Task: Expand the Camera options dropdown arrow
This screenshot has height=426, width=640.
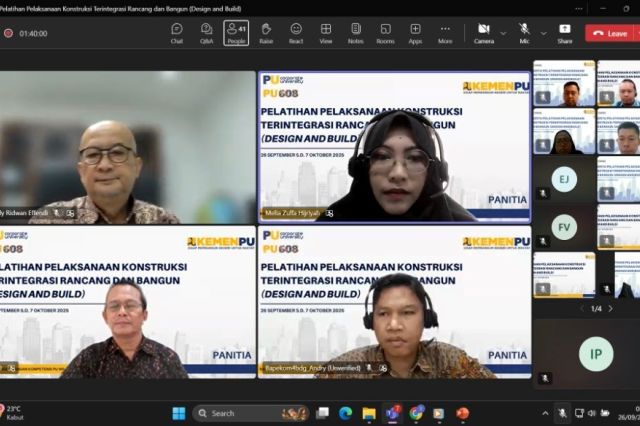Action: (x=503, y=33)
